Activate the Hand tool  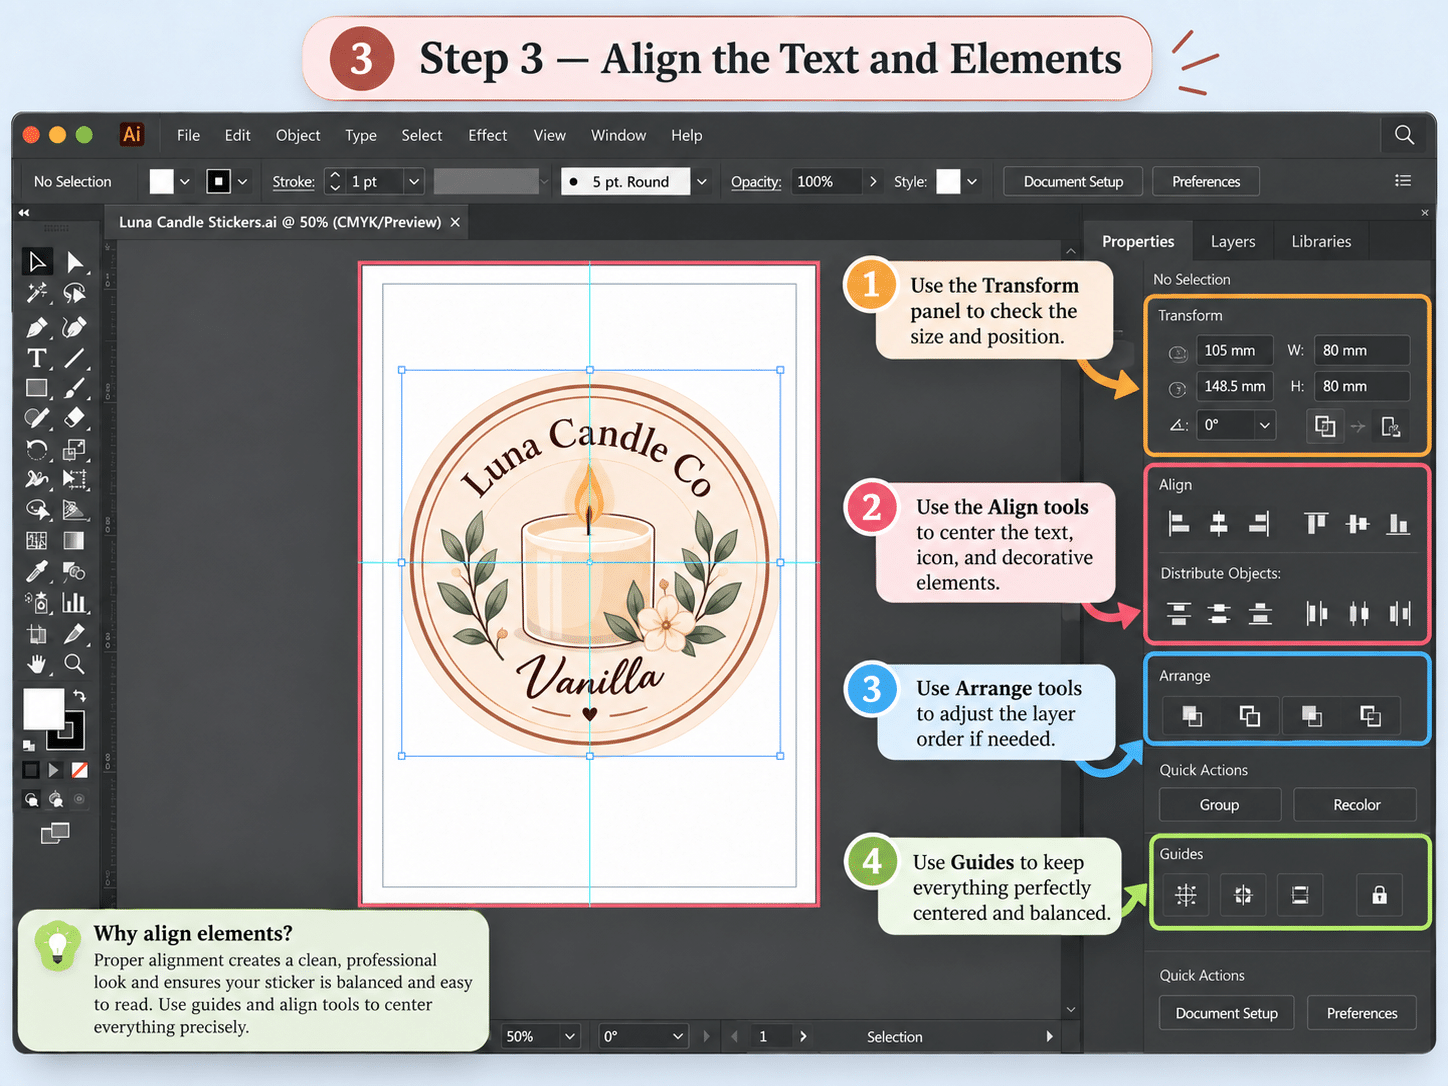point(37,664)
